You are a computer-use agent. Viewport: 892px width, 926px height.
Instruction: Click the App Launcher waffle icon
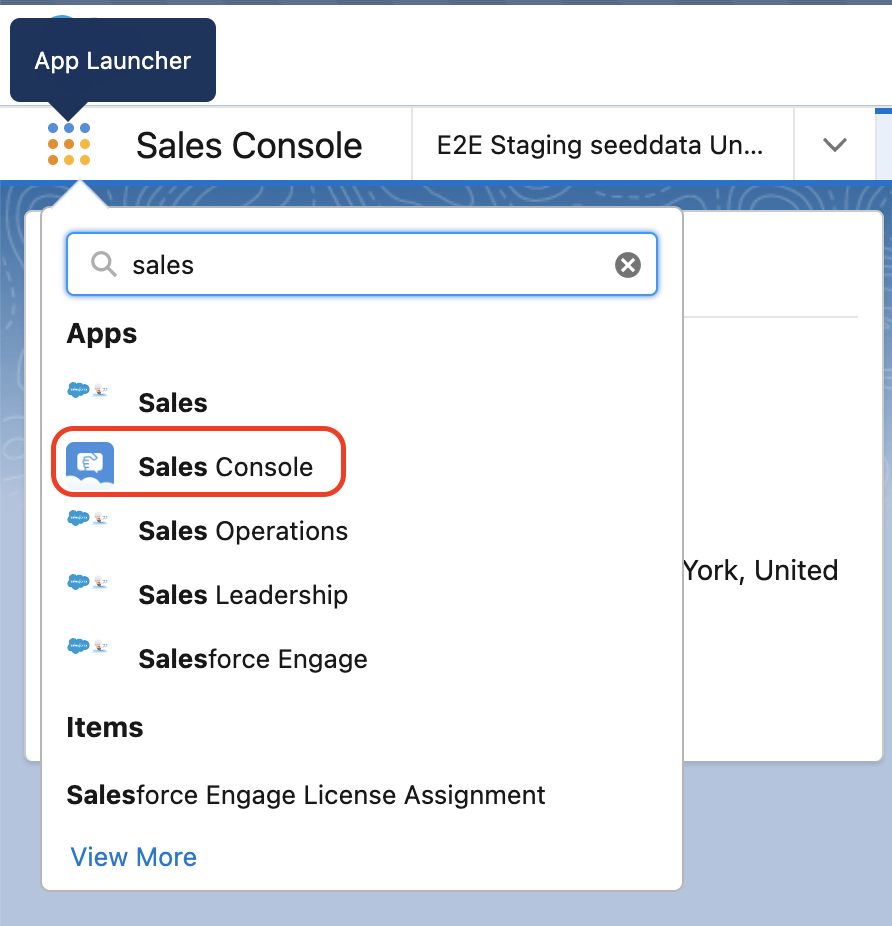tap(69, 144)
